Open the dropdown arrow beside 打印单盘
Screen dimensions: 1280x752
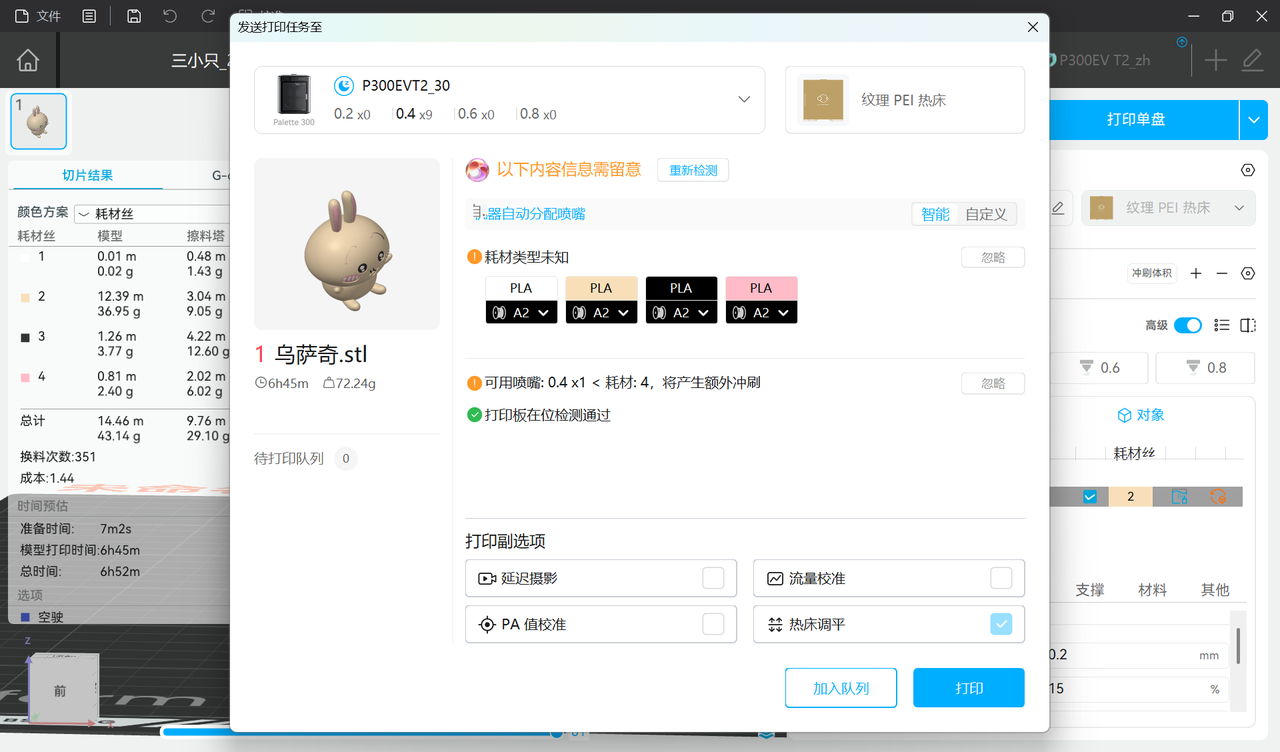pyautogui.click(x=1254, y=119)
